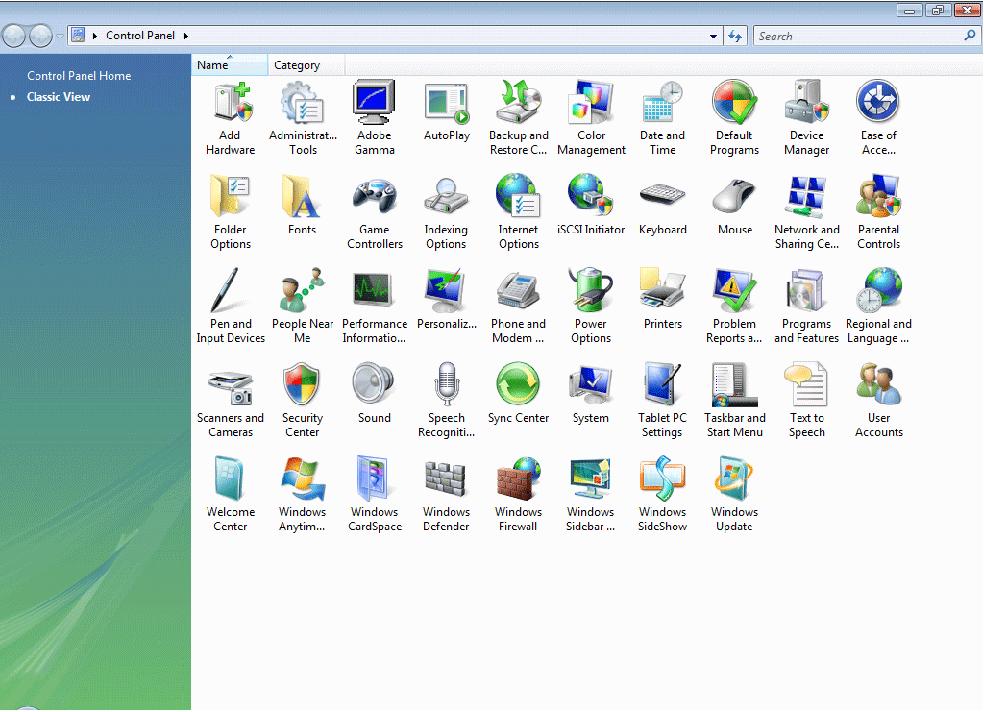Refresh the Control Panel view

tap(735, 36)
